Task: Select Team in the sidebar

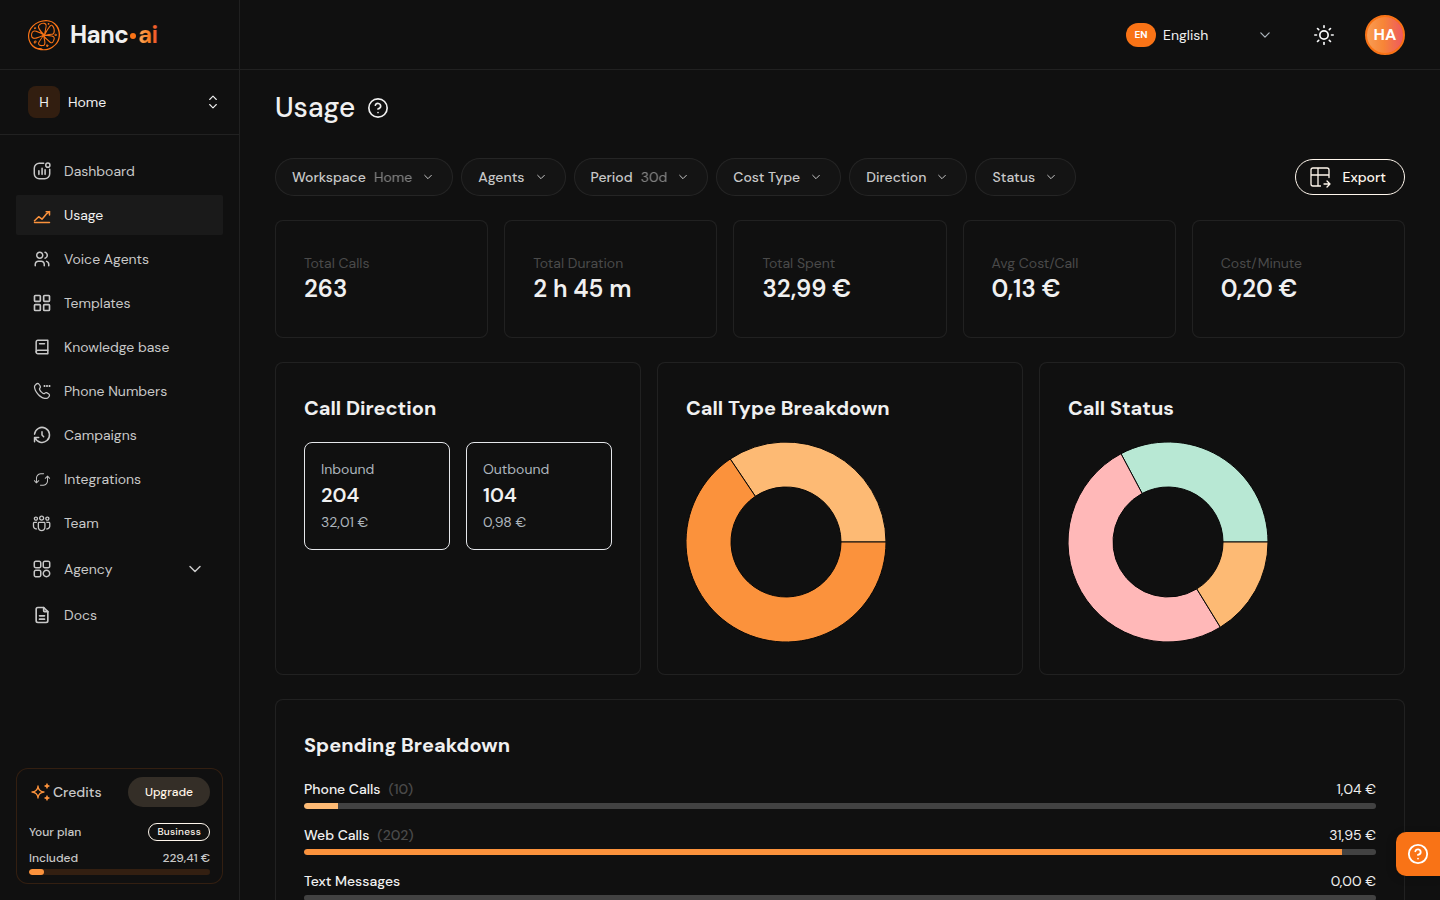Action: (x=81, y=522)
